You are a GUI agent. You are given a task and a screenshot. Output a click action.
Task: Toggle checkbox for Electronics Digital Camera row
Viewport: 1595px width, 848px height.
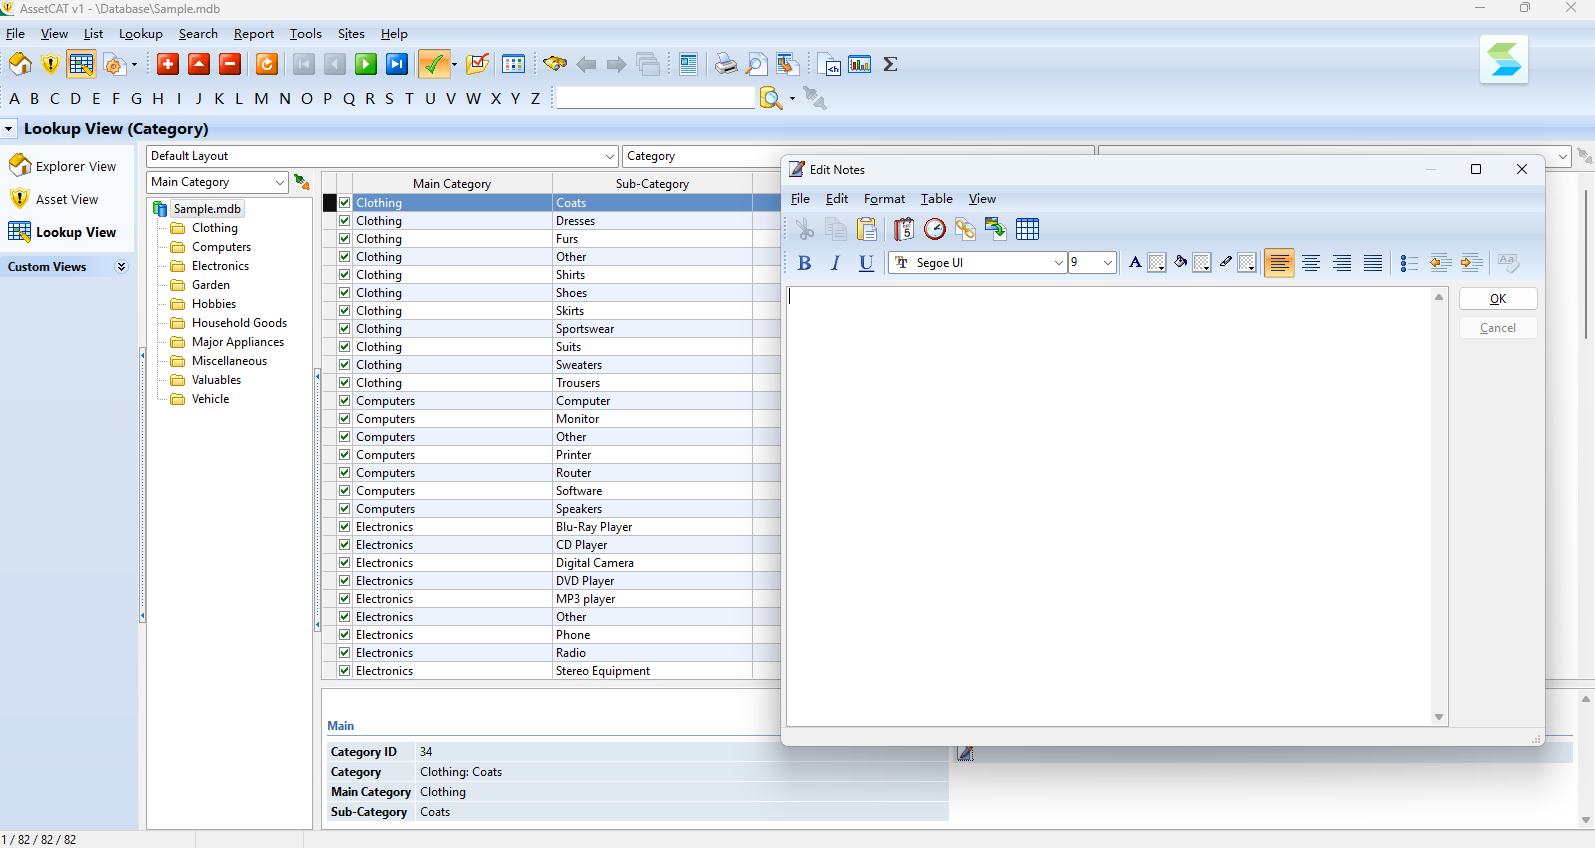345,562
